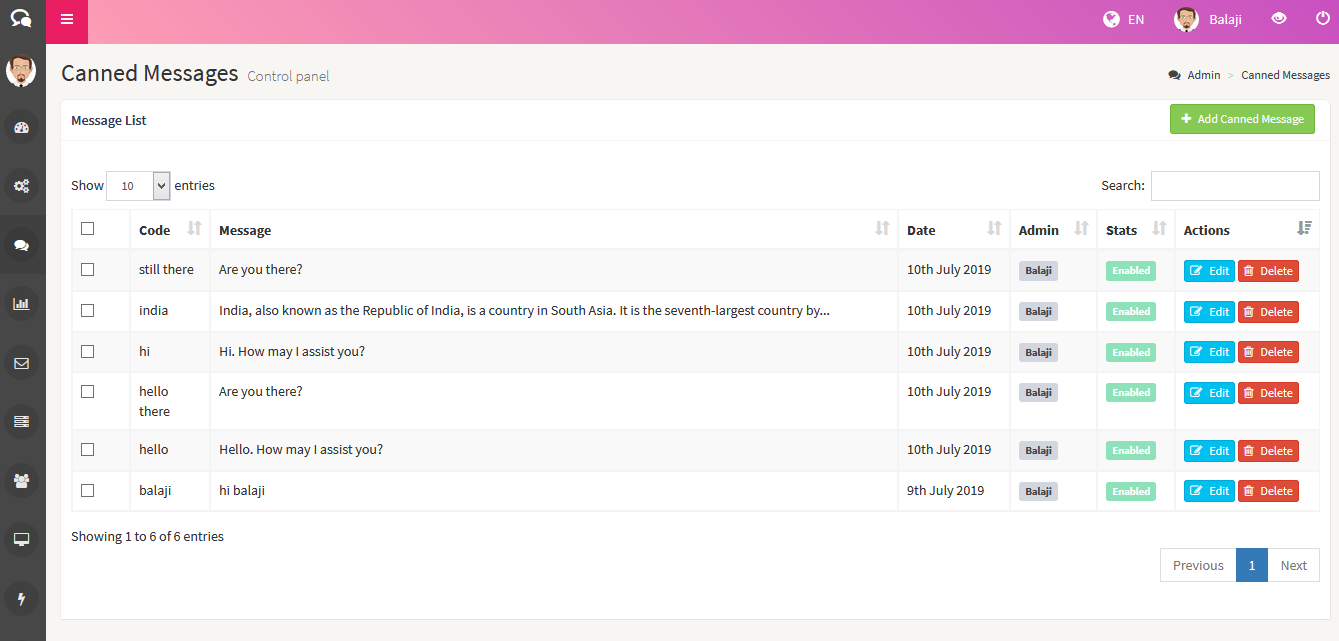
Task: Click the power logout icon
Action: (x=1322, y=19)
